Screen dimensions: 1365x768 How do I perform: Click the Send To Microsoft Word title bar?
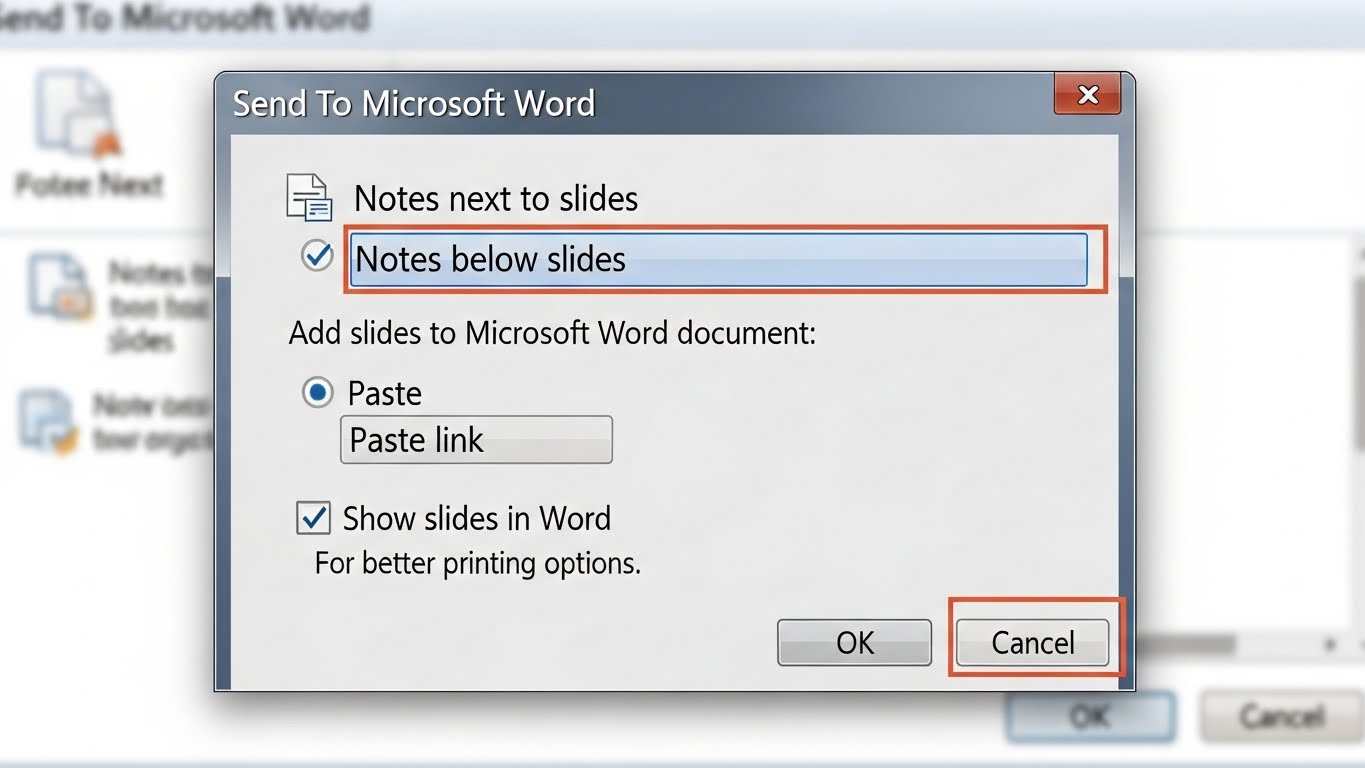coord(600,103)
